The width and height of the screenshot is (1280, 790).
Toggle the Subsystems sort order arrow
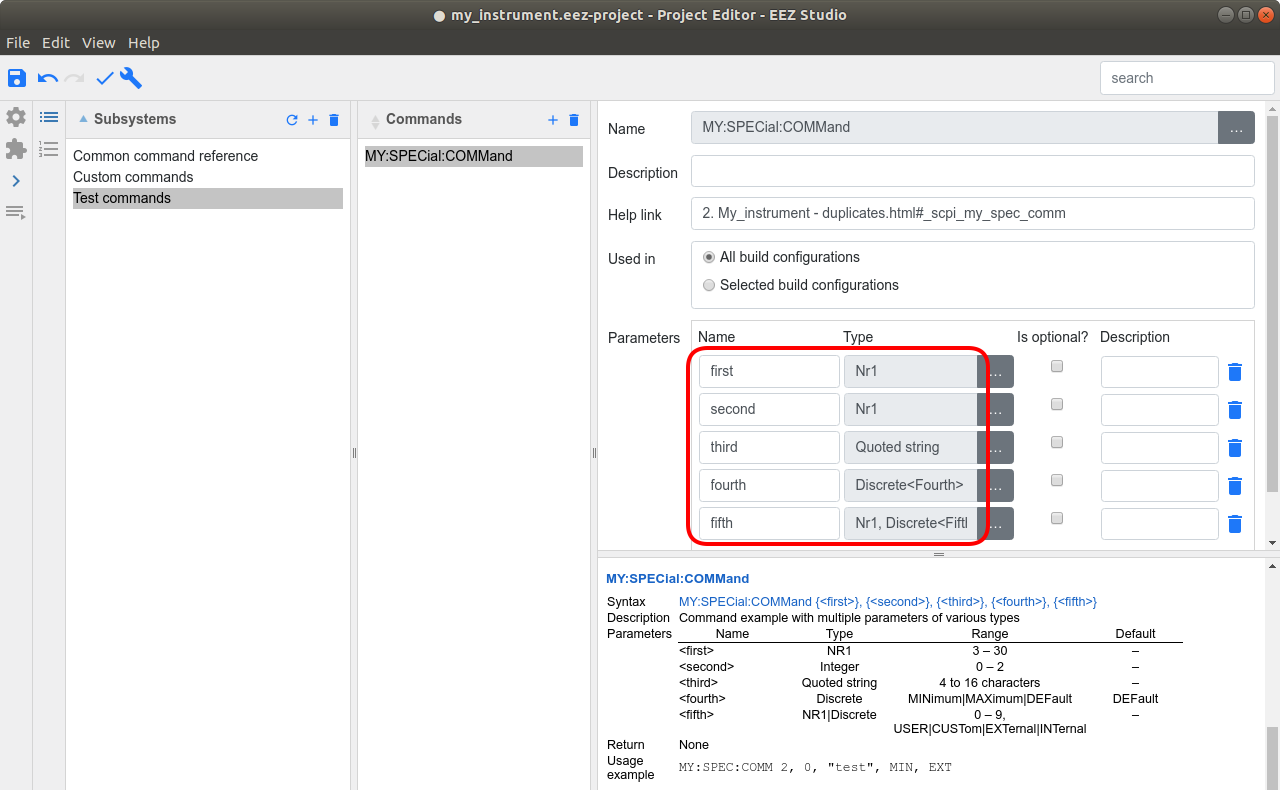click(83, 118)
